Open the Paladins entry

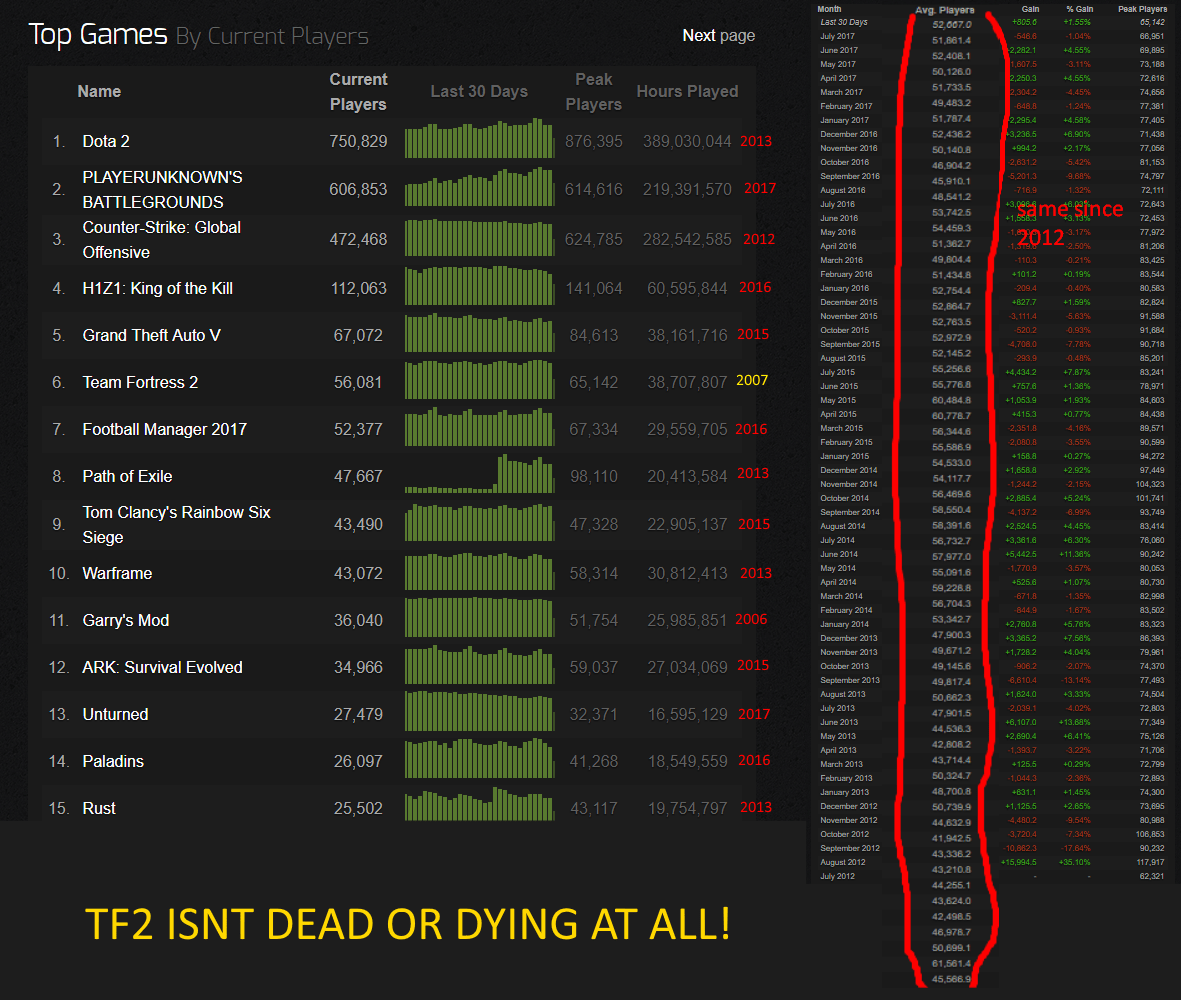coord(113,761)
